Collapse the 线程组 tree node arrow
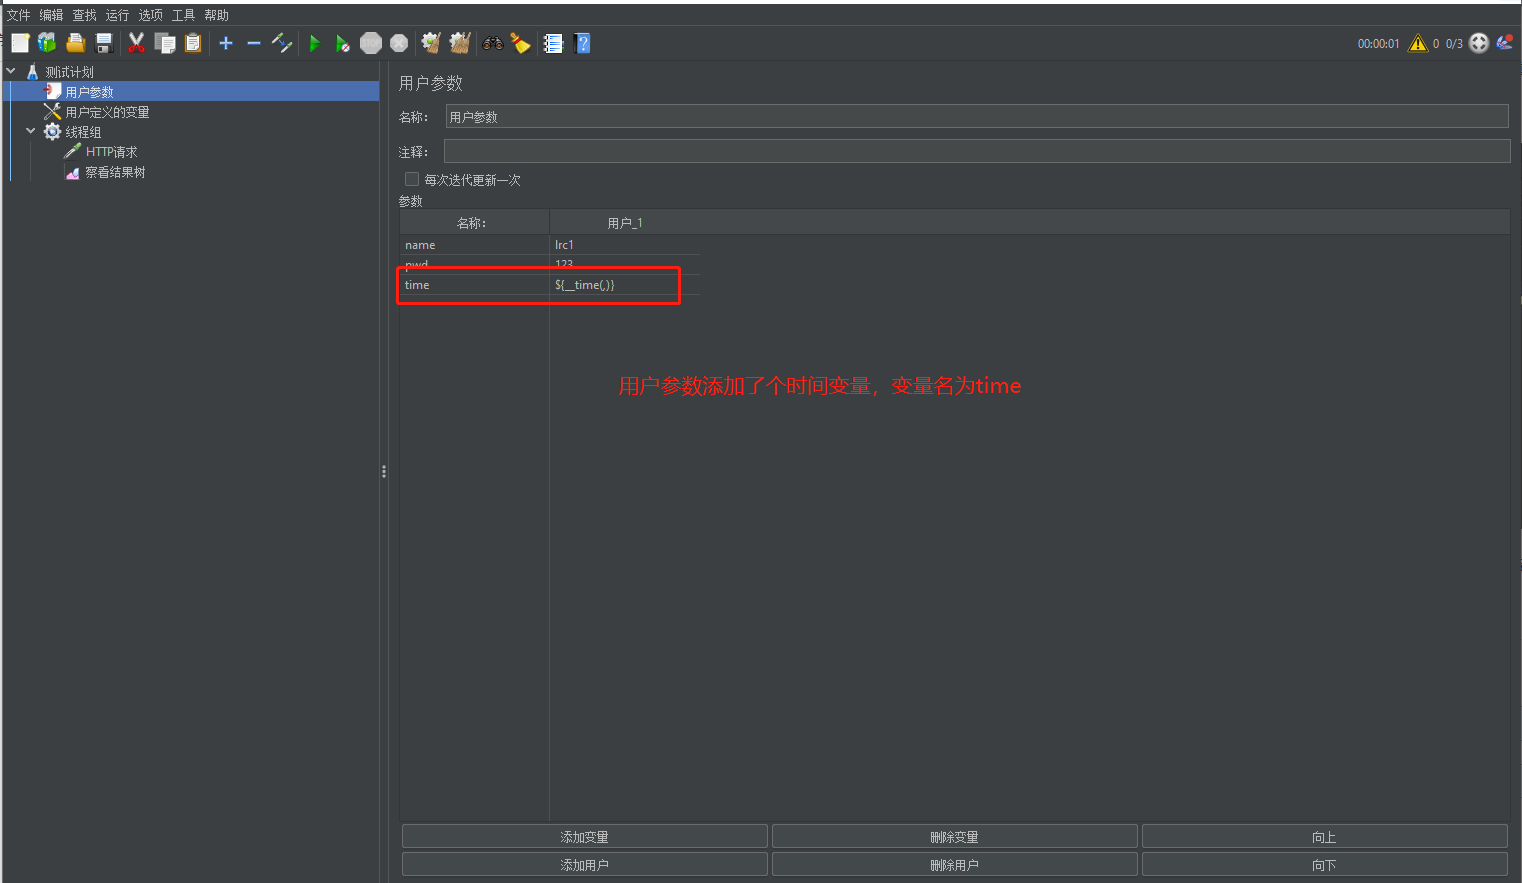The image size is (1522, 883). (31, 131)
